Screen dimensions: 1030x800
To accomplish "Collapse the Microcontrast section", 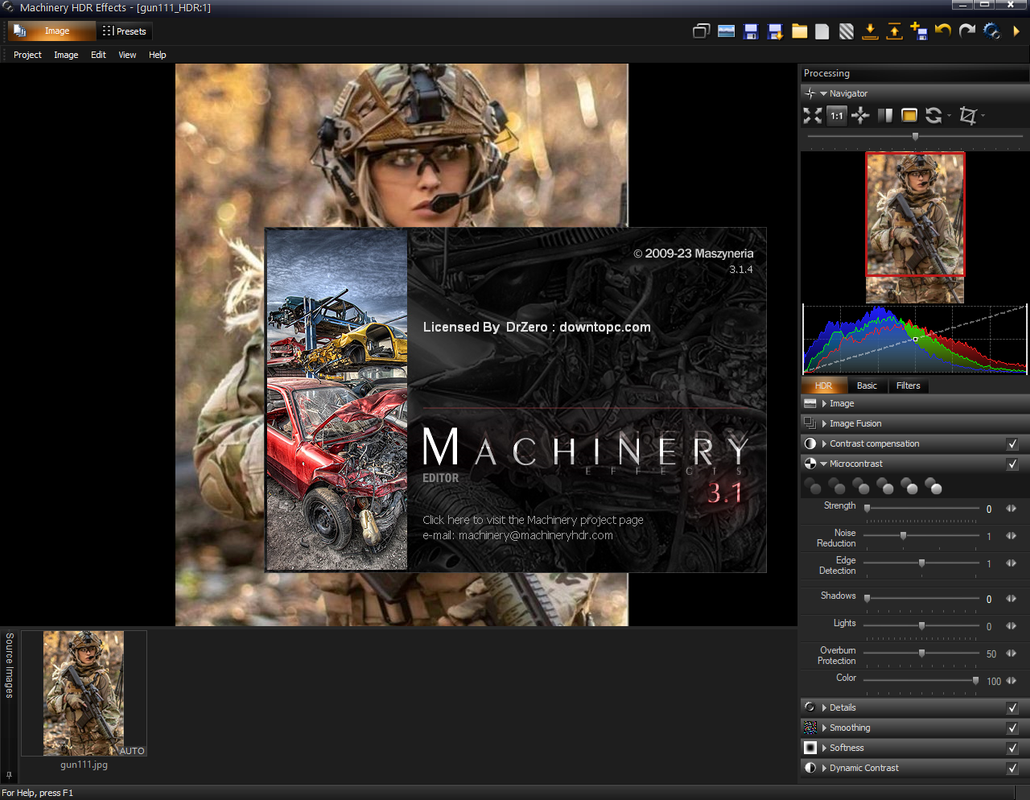I will [x=823, y=464].
